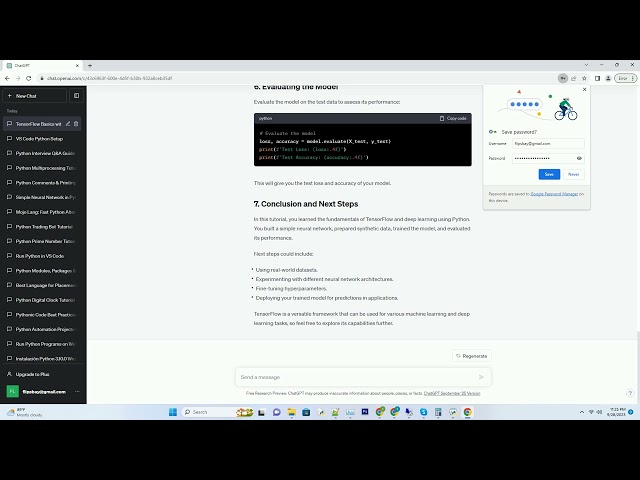Click the FL account avatar
Screen dimensions: 640x480
click(x=13, y=392)
